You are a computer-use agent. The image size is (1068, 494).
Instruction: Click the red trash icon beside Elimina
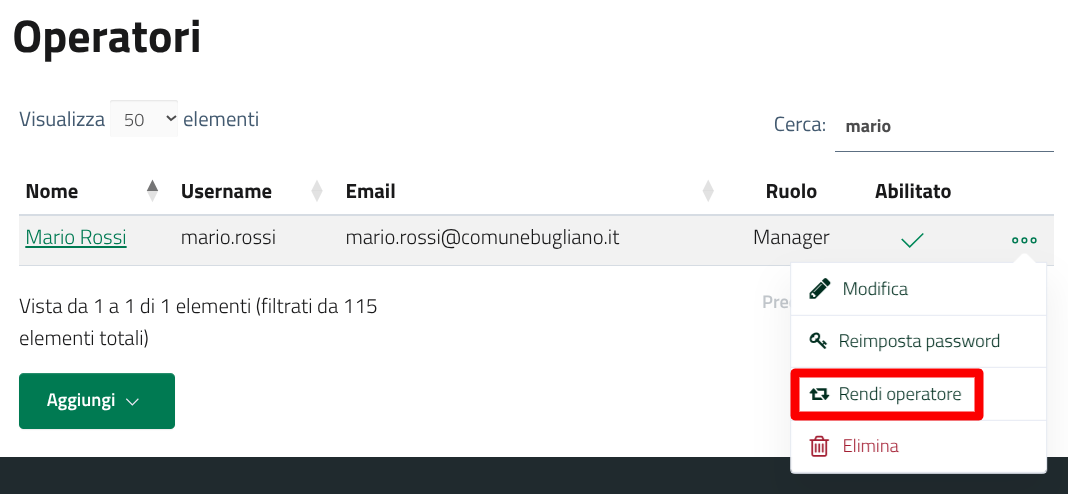[x=819, y=446]
